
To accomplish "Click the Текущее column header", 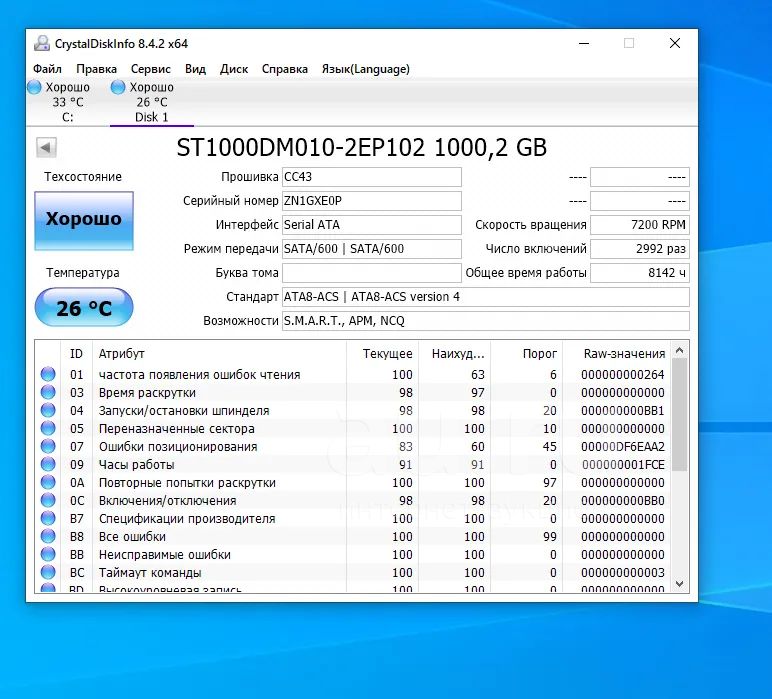I will tap(383, 353).
